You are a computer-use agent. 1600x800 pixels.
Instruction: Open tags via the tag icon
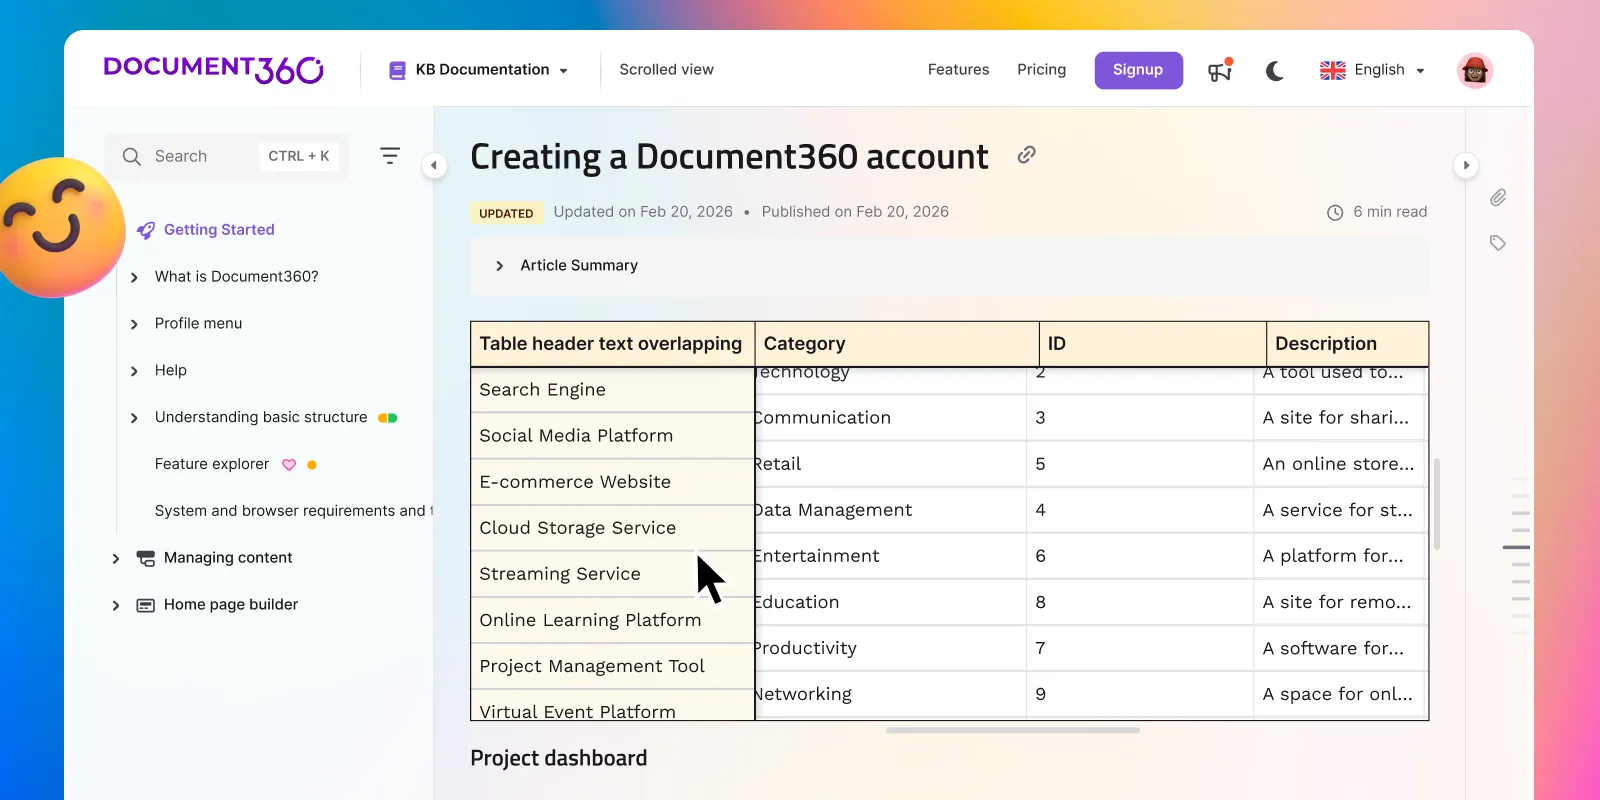[x=1497, y=243]
